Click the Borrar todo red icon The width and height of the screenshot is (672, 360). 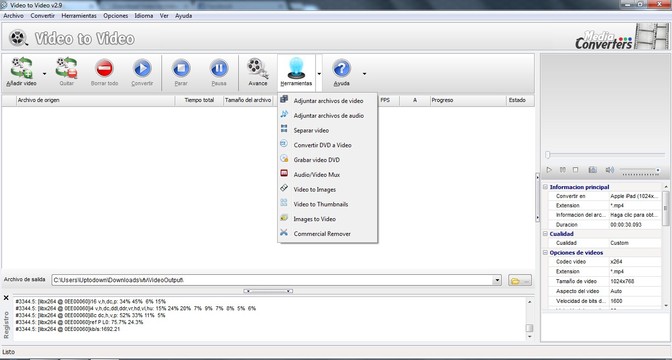point(104,68)
